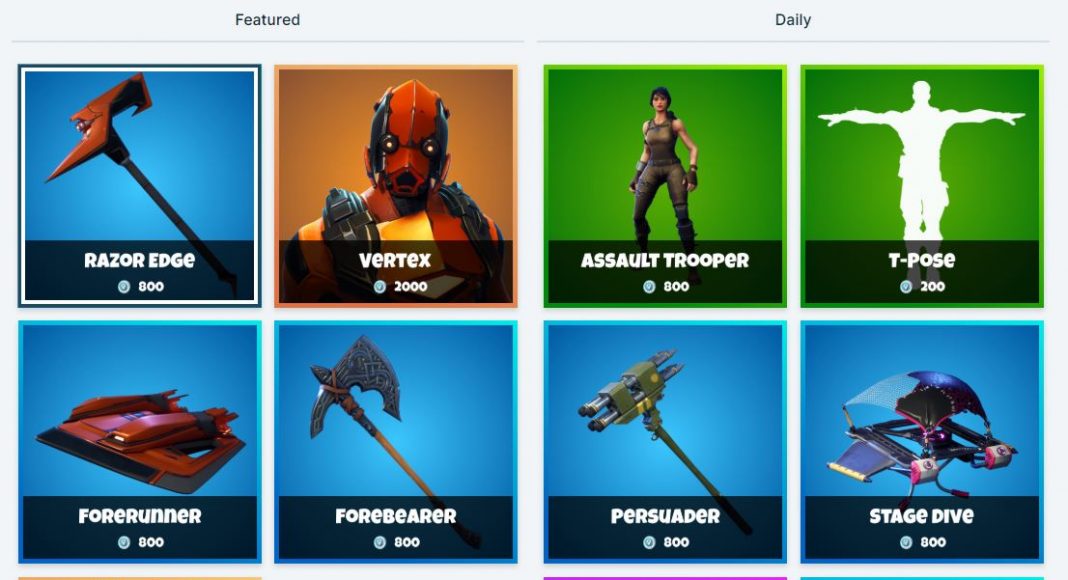Screen dimensions: 1068x580
Task: Click the V-Bucks icon under Persuader
Action: click(649, 543)
